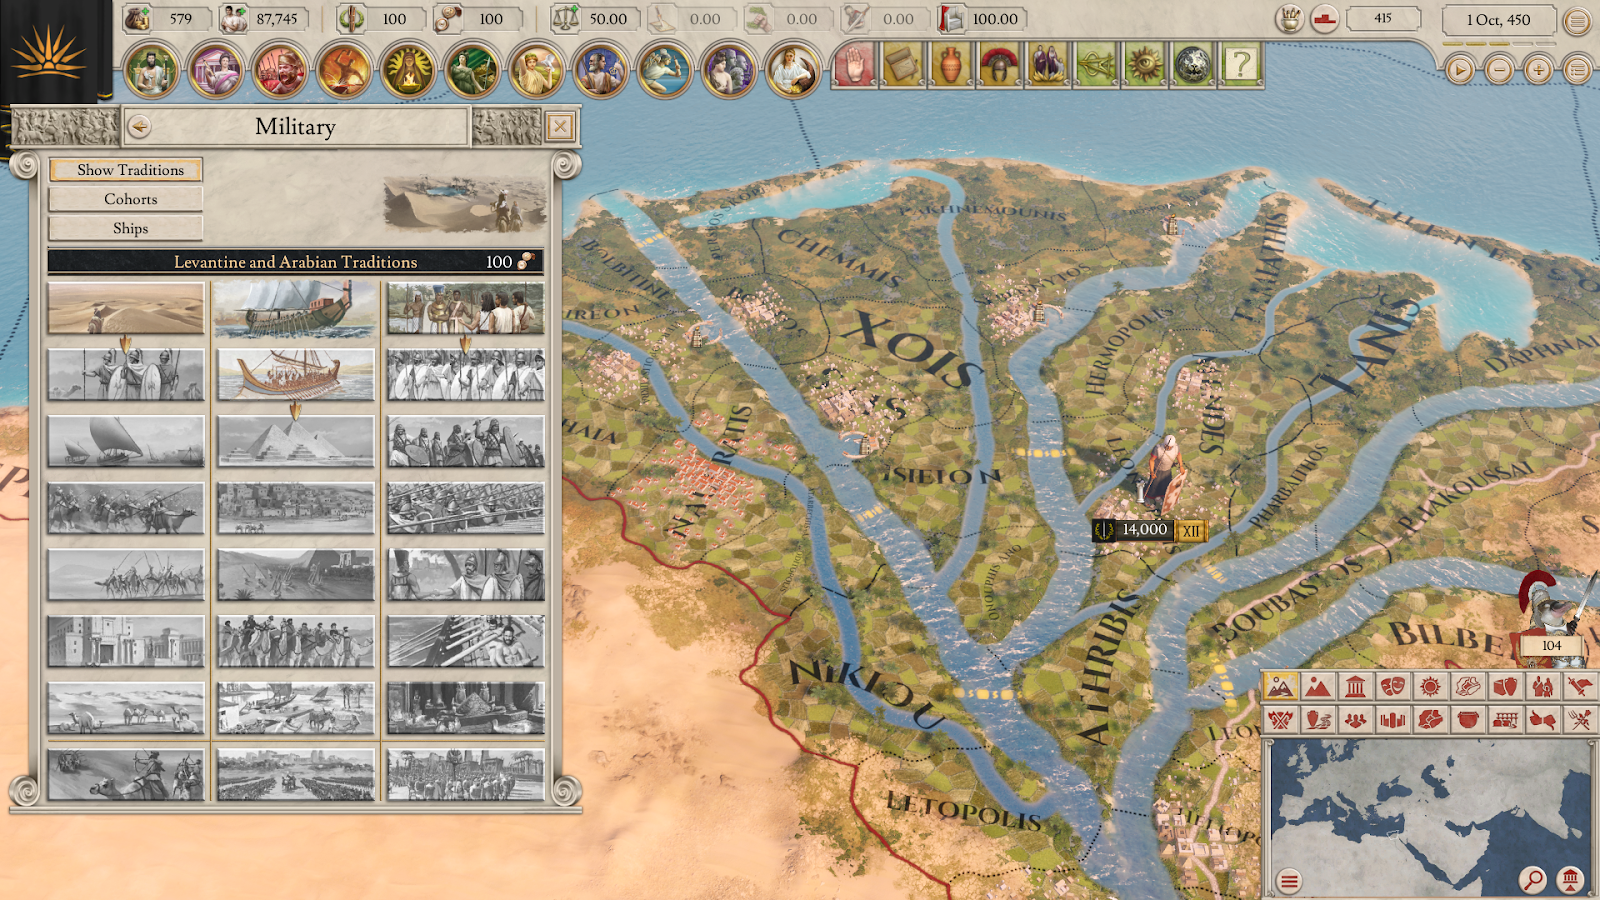1600x900 pixels.
Task: Click the round icon with stone busts
Action: tap(727, 70)
